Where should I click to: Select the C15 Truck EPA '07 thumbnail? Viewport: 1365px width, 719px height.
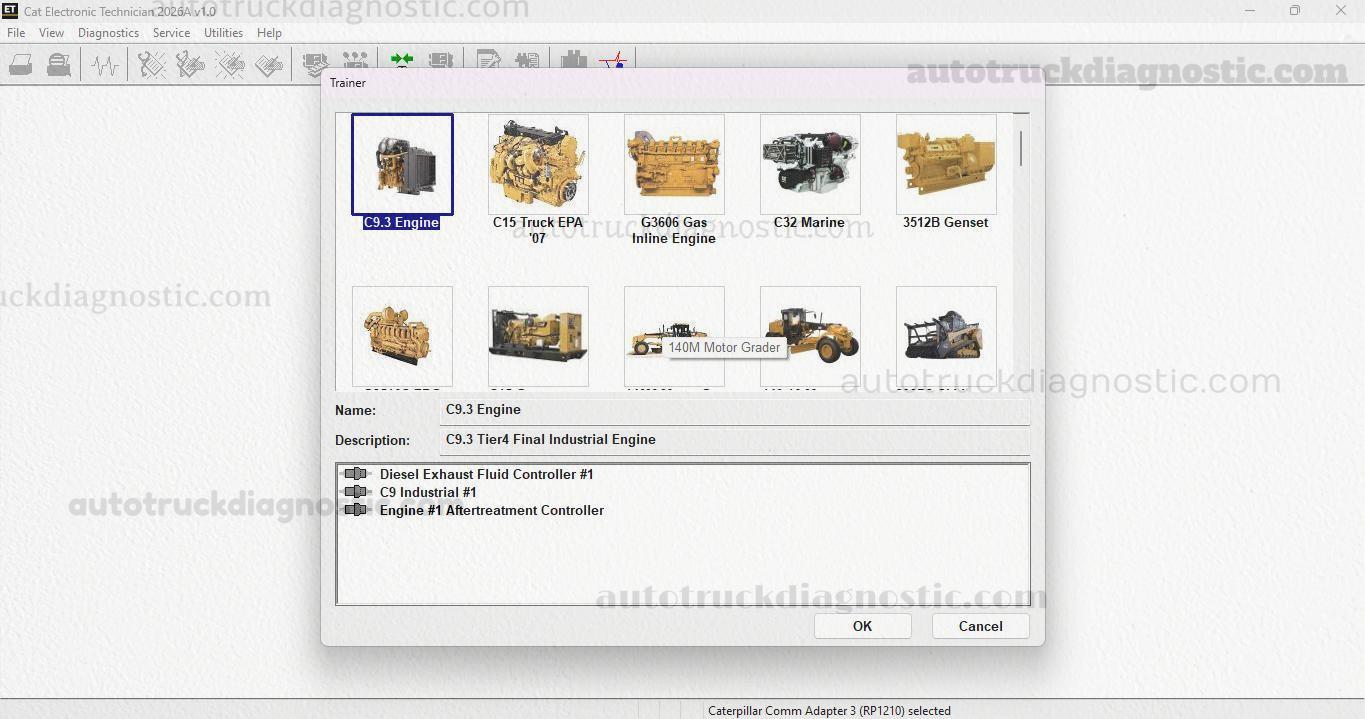point(538,164)
